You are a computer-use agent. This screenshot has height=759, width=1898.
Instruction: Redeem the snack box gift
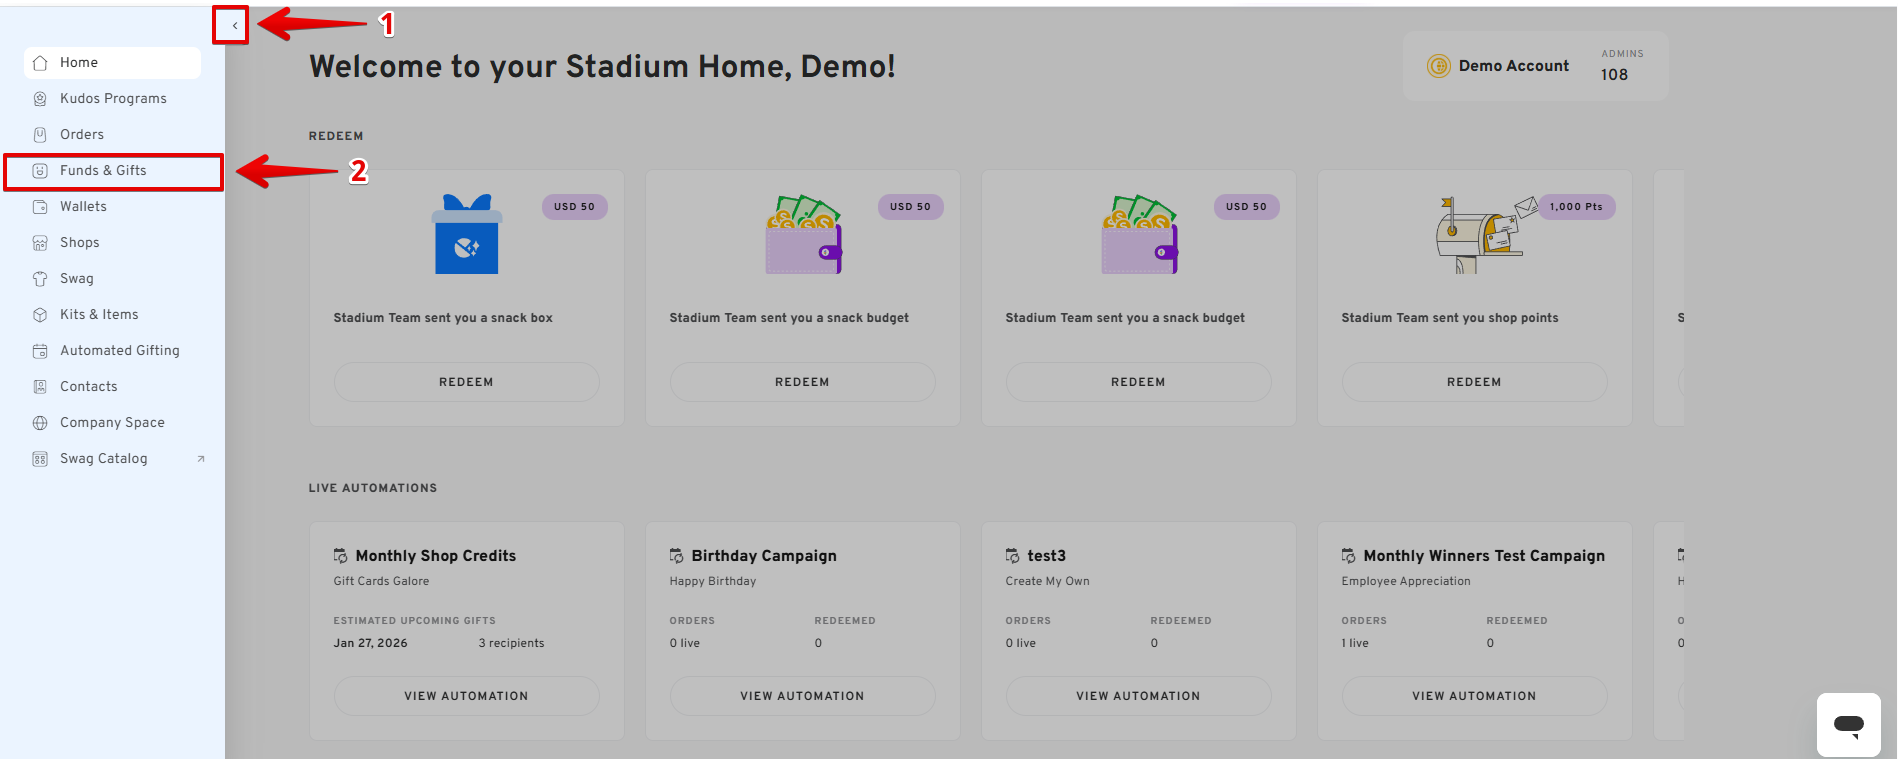(466, 382)
